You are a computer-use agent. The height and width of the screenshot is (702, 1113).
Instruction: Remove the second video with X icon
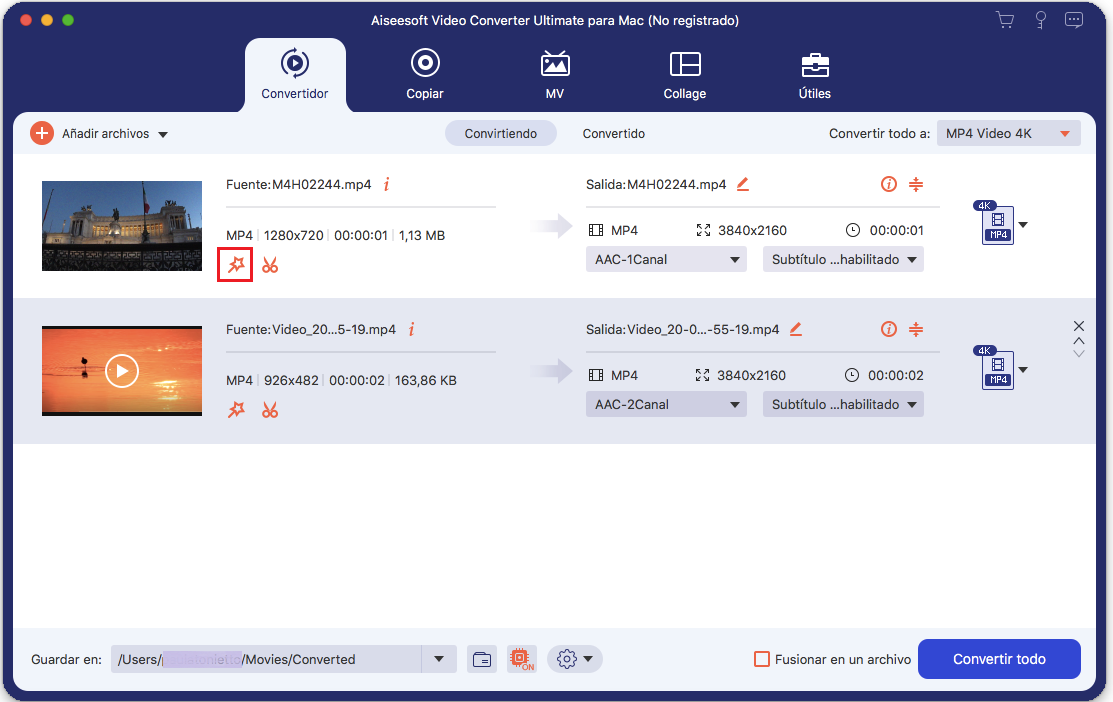coord(1079,326)
